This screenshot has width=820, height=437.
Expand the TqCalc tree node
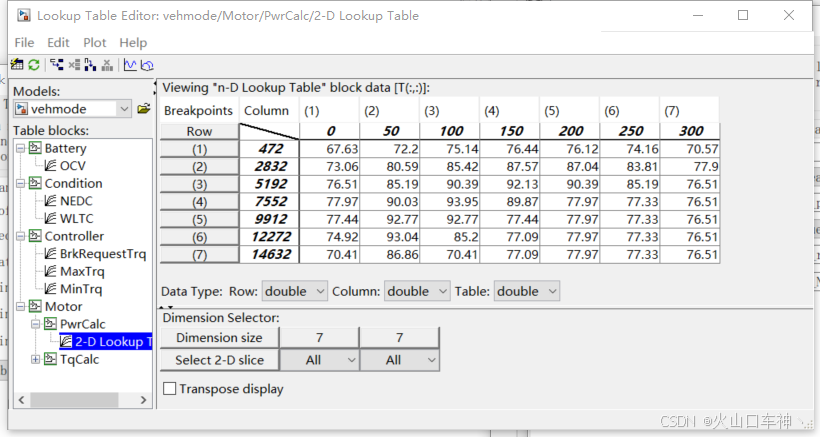point(35,359)
